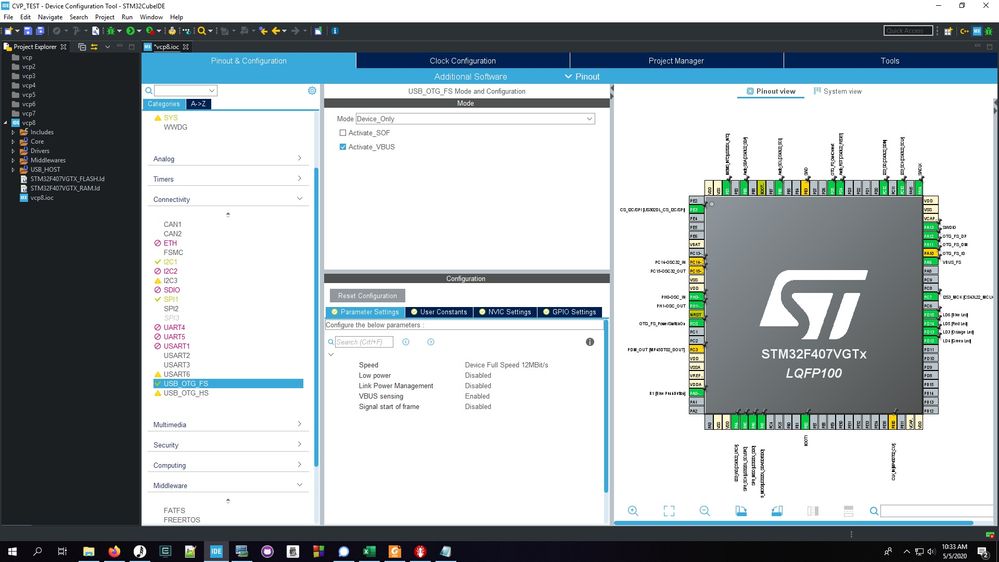Click the pinout horizontal scrollbar

coord(793,523)
